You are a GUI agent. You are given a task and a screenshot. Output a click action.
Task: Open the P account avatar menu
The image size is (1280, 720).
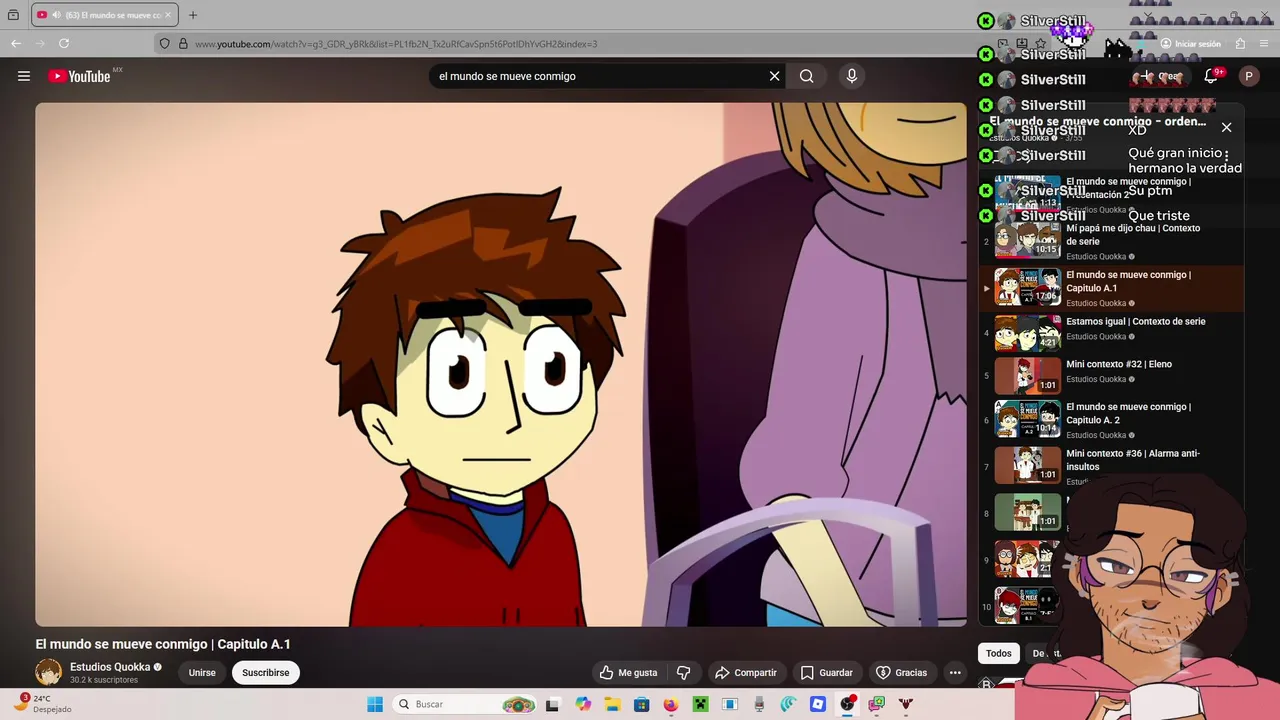(x=1248, y=76)
